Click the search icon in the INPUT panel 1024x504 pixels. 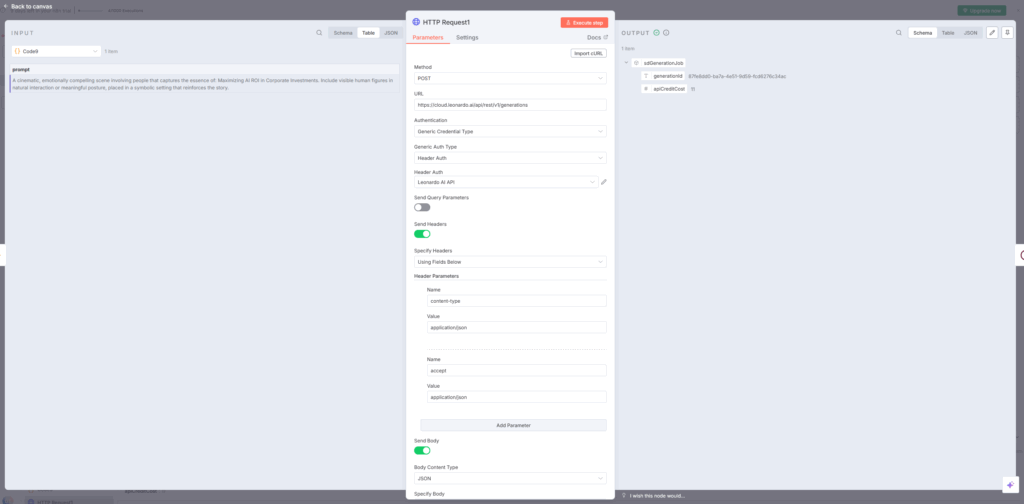click(x=319, y=33)
